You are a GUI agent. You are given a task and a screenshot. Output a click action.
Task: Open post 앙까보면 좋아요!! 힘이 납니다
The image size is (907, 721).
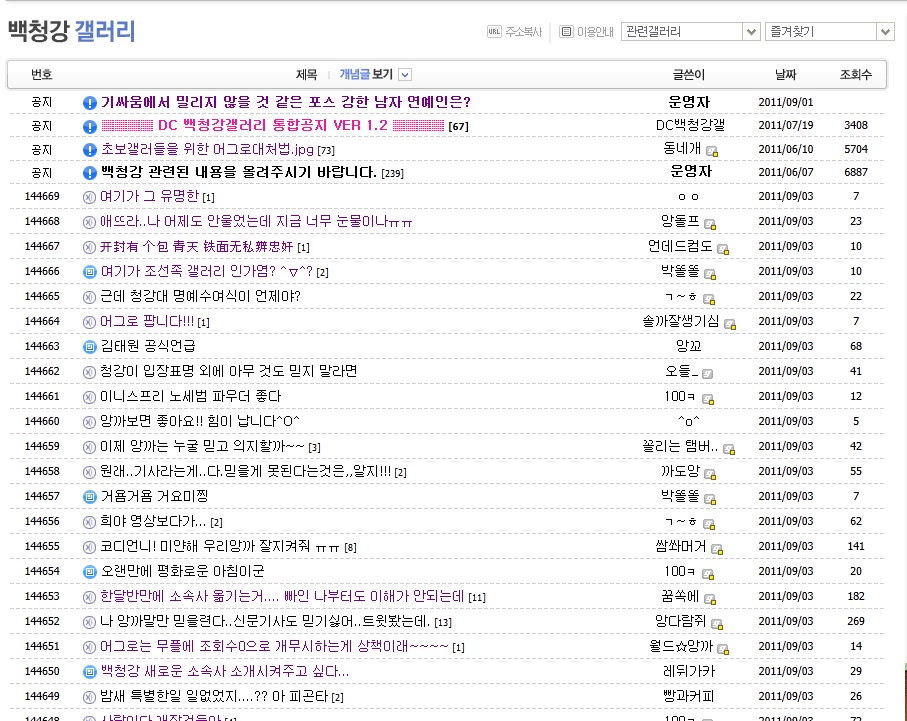[200, 421]
